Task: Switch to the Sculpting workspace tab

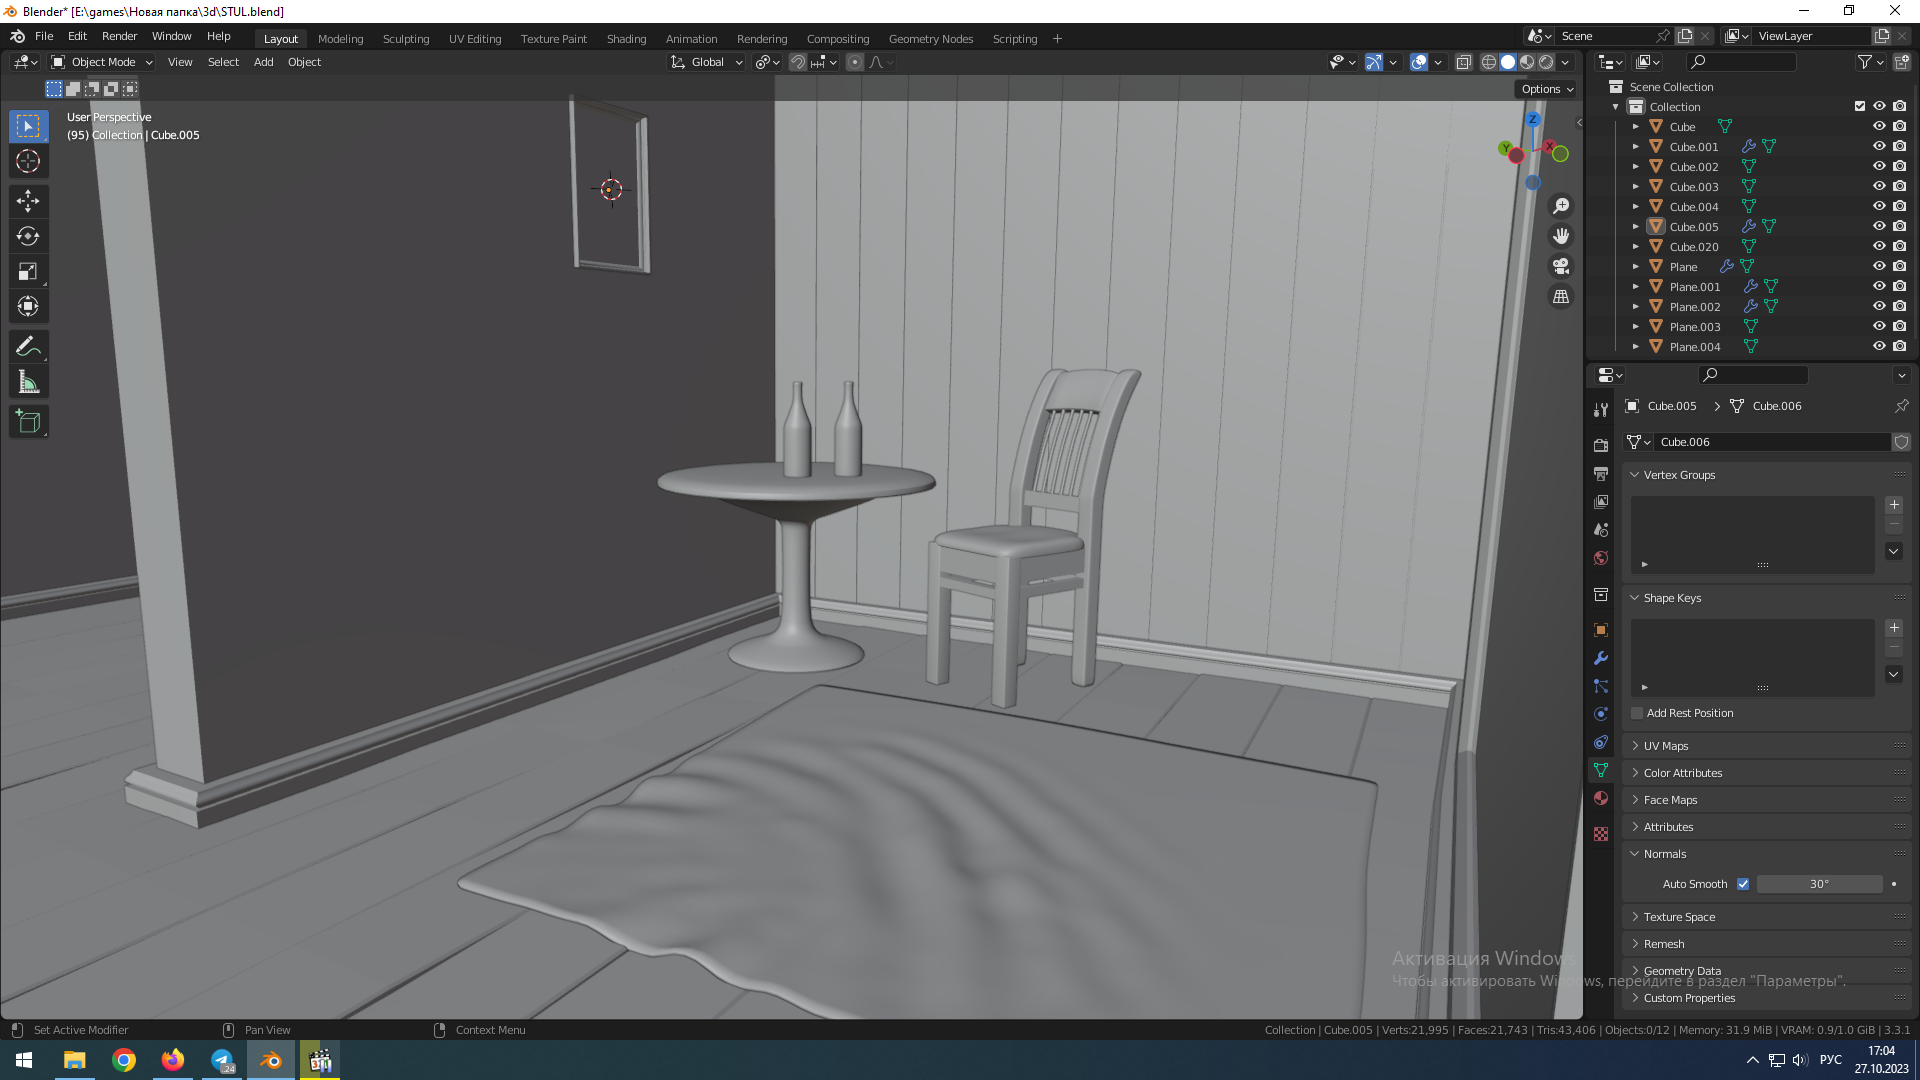Action: pos(405,39)
